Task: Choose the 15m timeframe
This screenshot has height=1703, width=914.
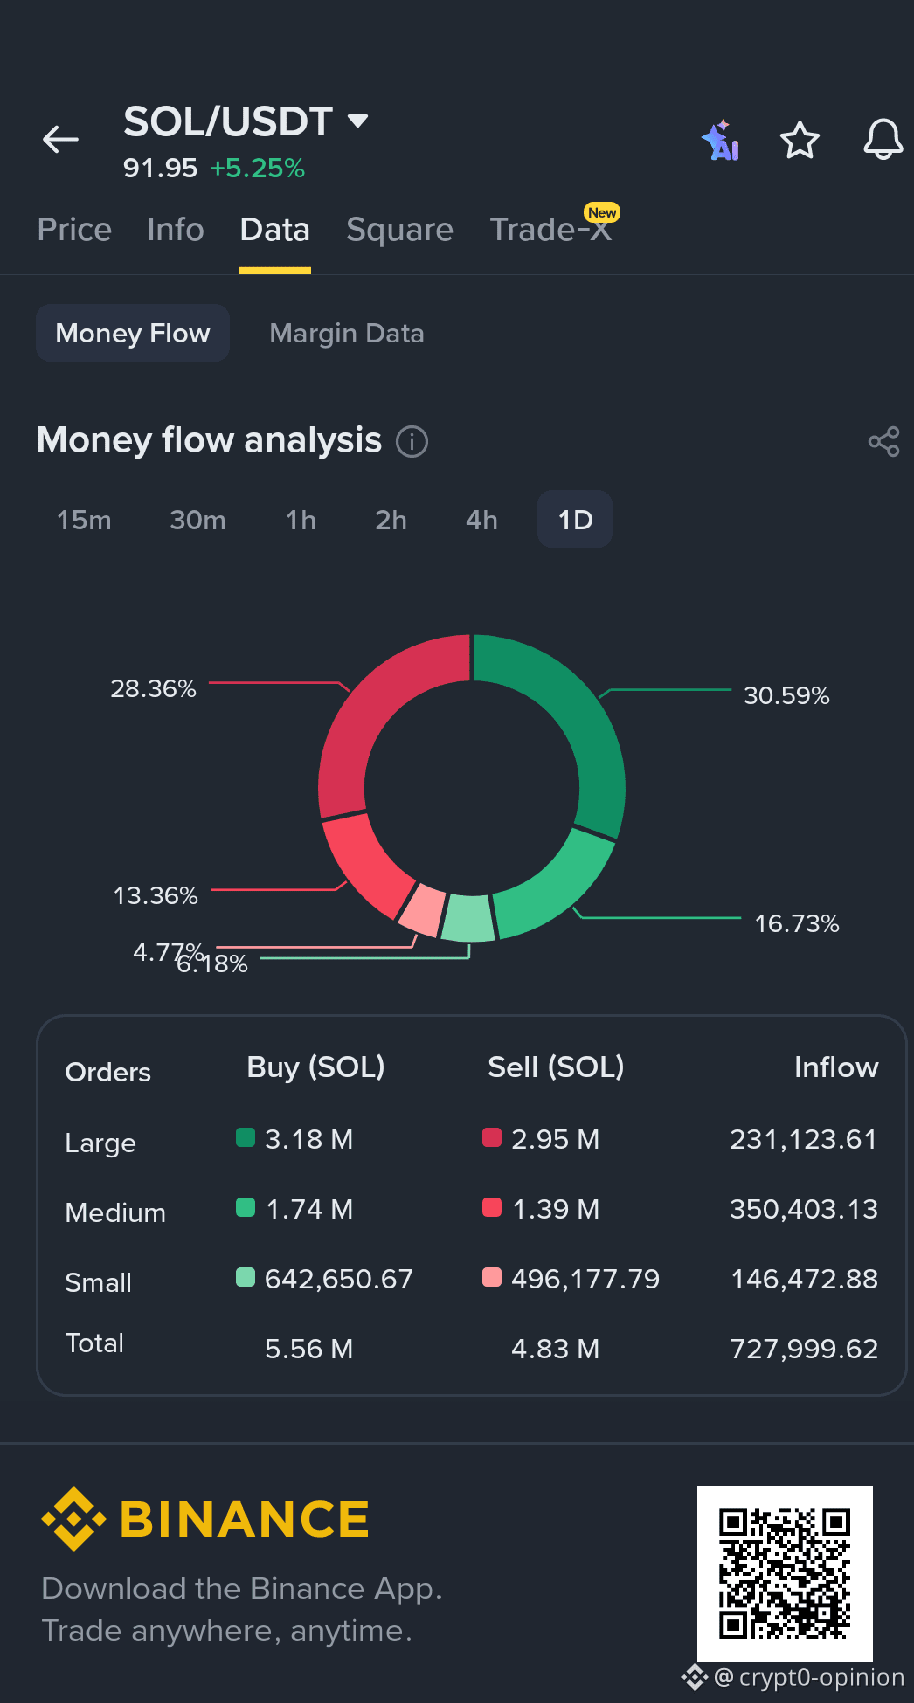Action: coord(84,520)
